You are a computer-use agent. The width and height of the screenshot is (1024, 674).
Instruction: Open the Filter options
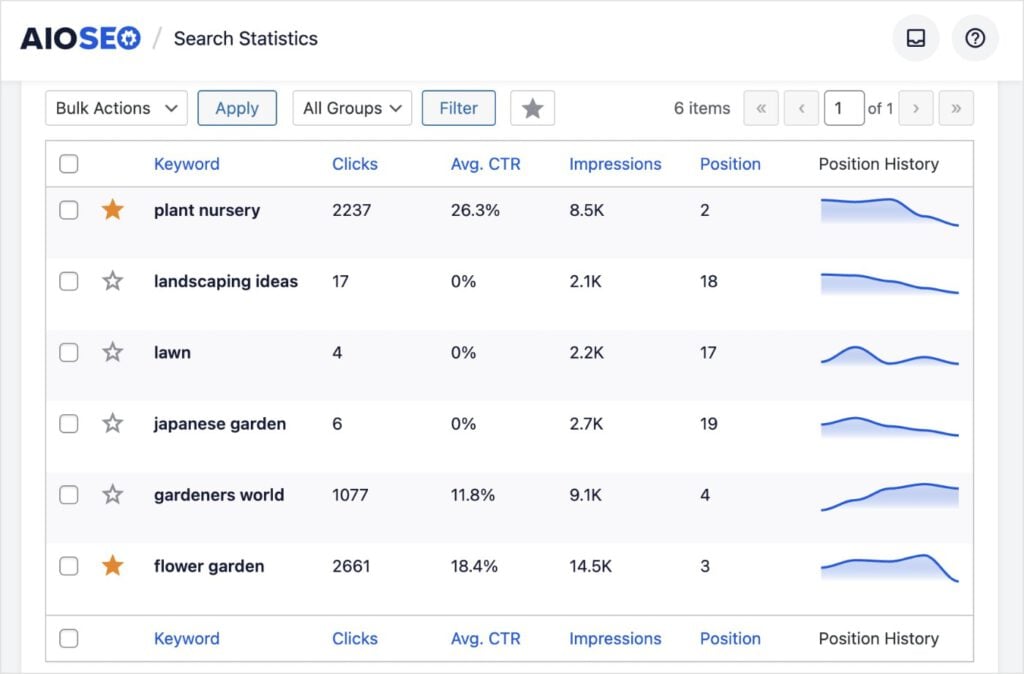coord(458,108)
